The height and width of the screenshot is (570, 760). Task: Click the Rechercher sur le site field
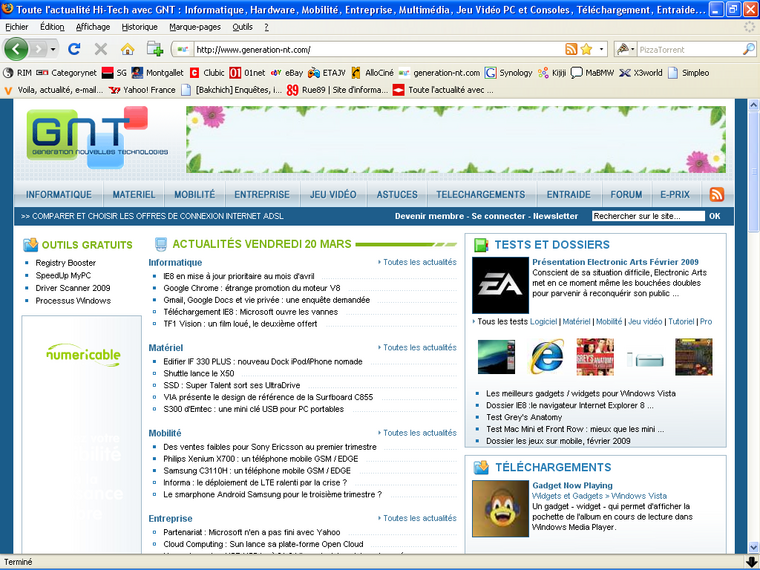click(x=648, y=216)
